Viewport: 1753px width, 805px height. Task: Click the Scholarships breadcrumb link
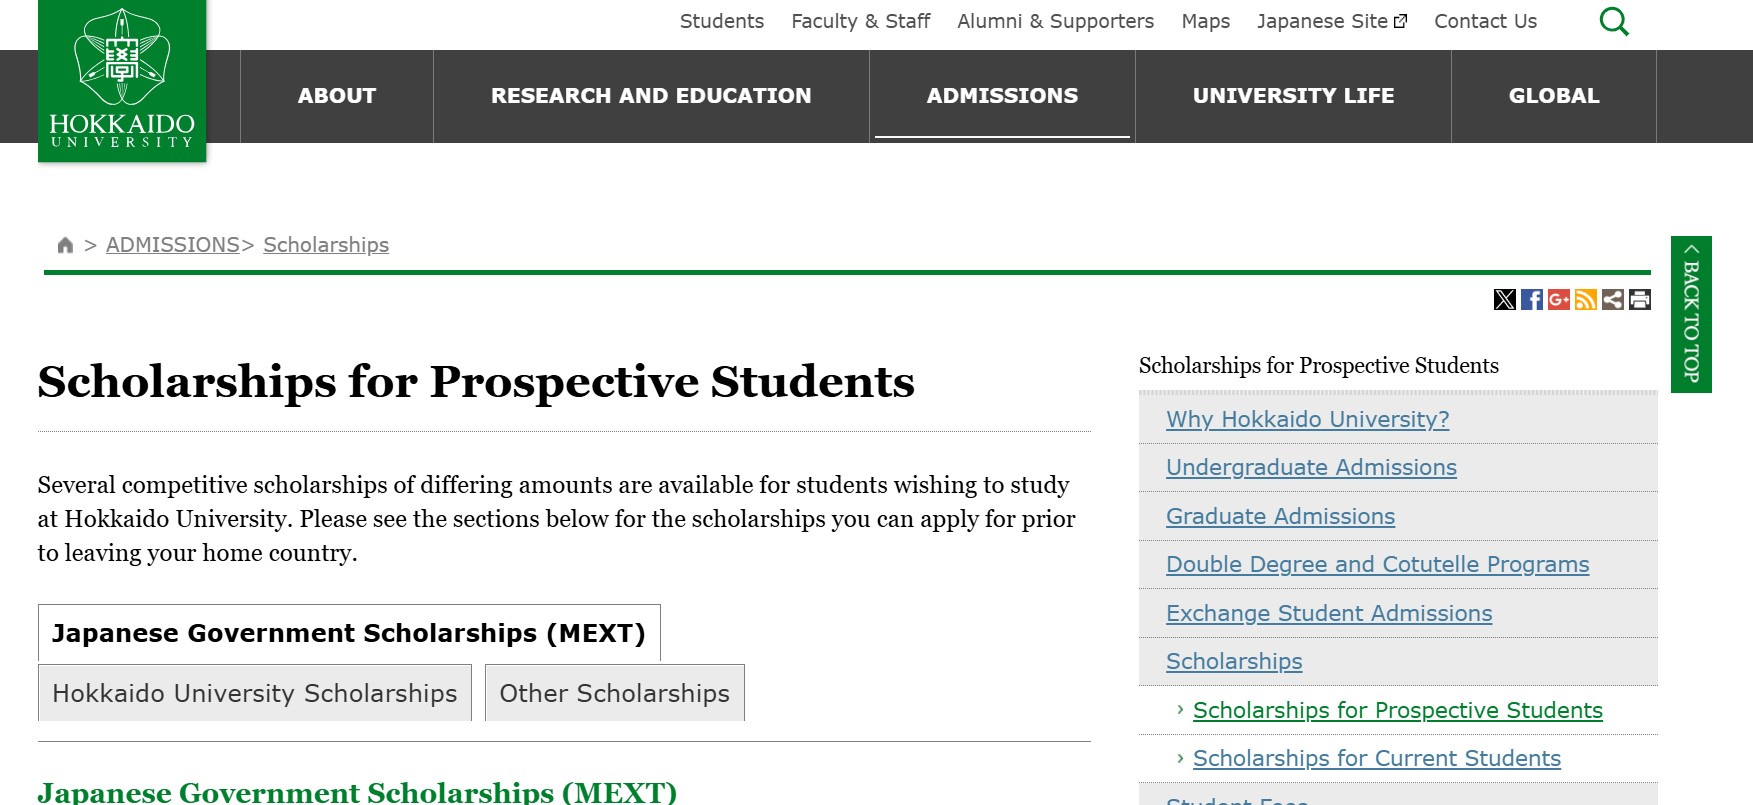[326, 245]
